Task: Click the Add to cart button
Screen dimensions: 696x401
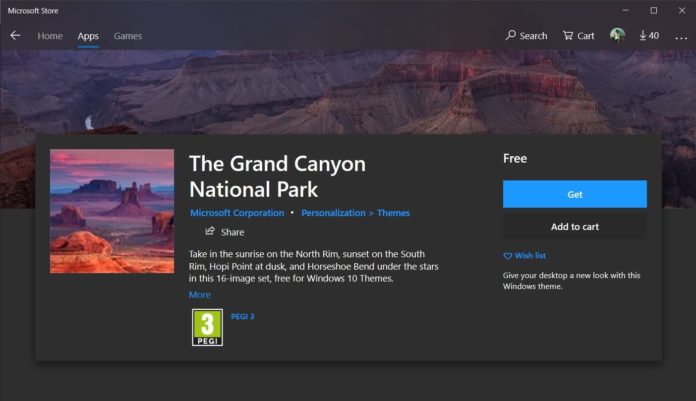Action: (x=574, y=226)
